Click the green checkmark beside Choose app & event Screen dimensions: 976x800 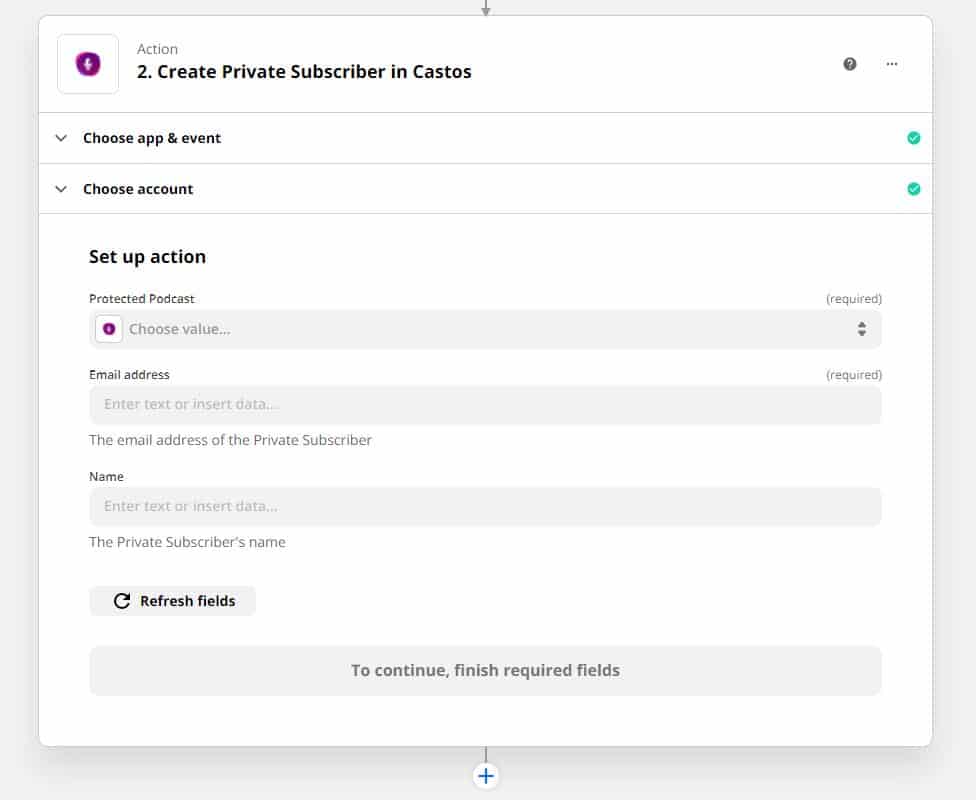pyautogui.click(x=914, y=138)
